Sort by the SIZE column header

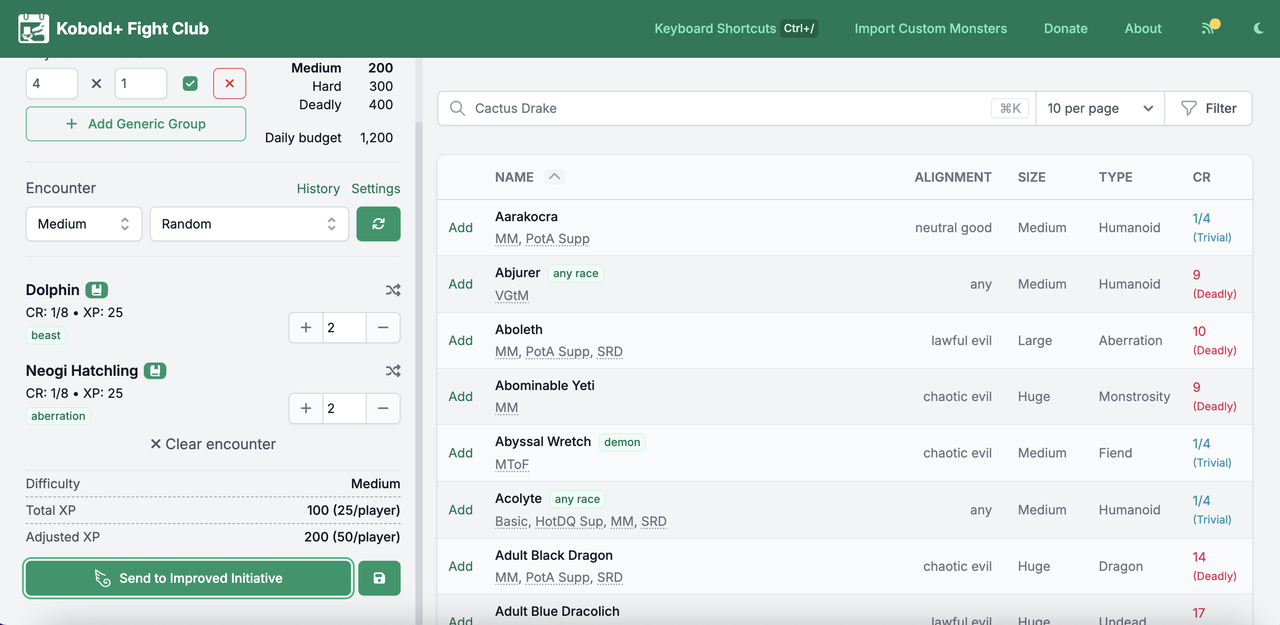pyautogui.click(x=1032, y=177)
